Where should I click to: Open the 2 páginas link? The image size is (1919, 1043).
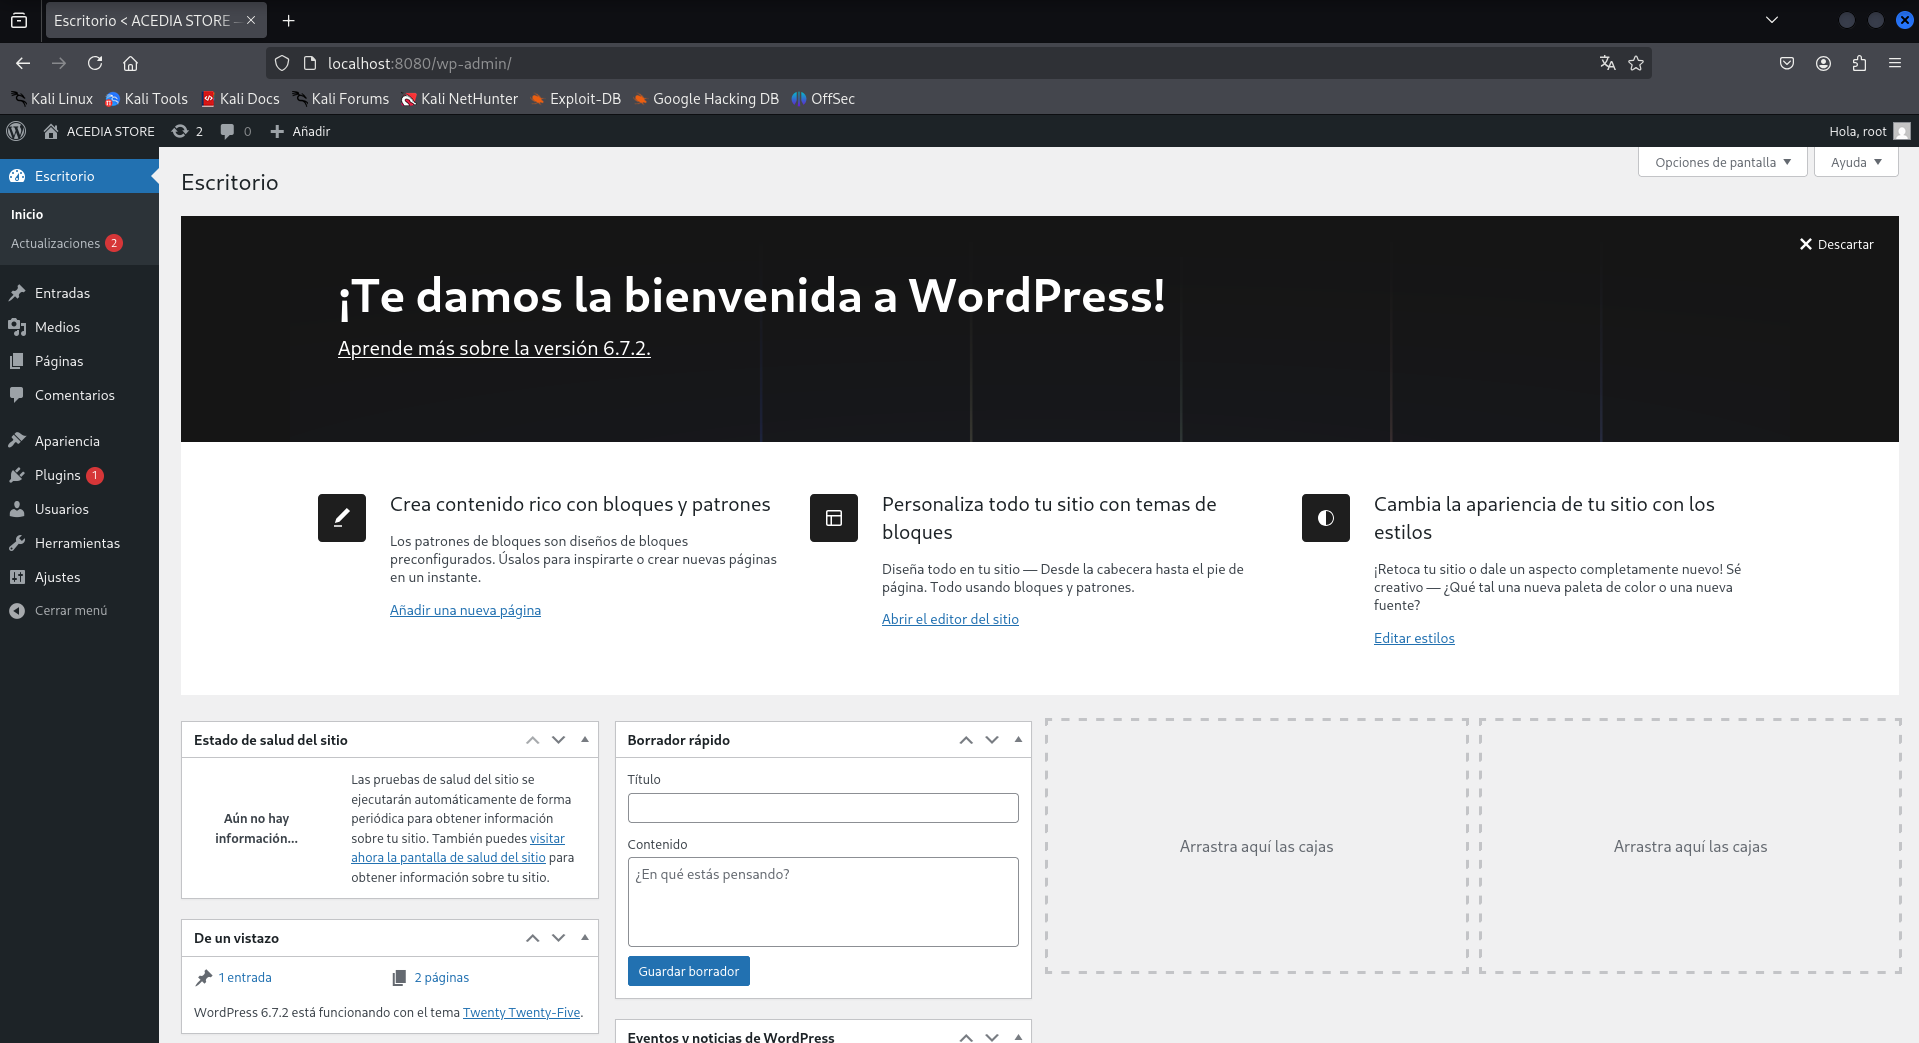tap(442, 977)
